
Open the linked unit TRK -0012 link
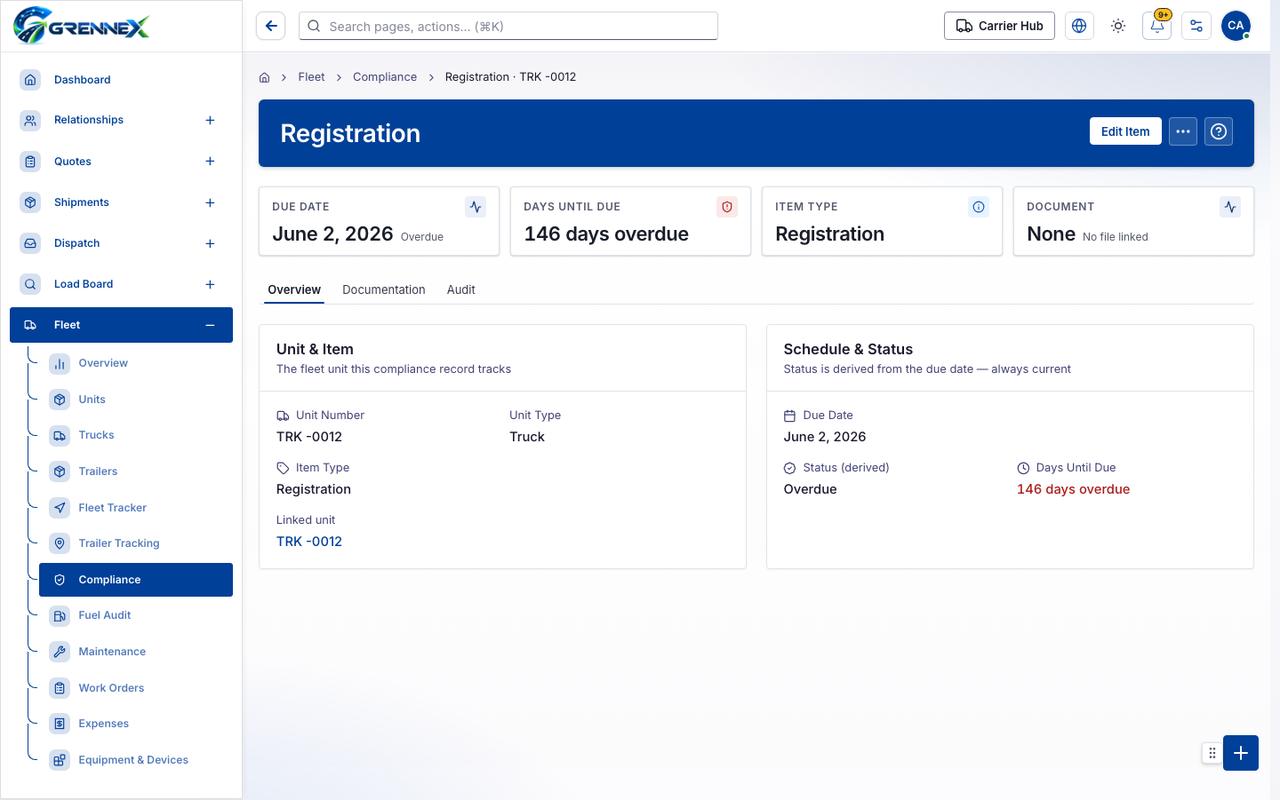[309, 541]
